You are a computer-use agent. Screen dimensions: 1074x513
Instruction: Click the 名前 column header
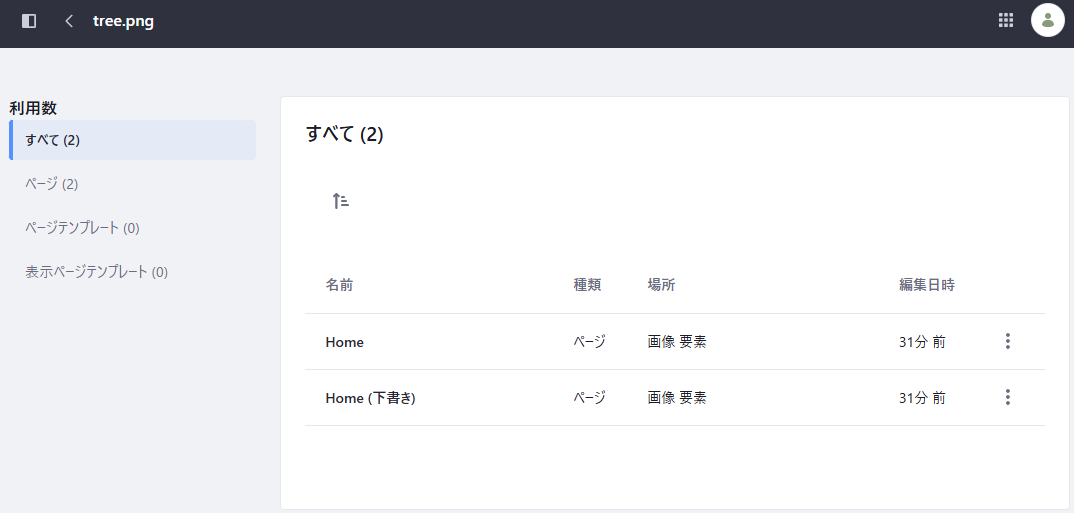[339, 285]
